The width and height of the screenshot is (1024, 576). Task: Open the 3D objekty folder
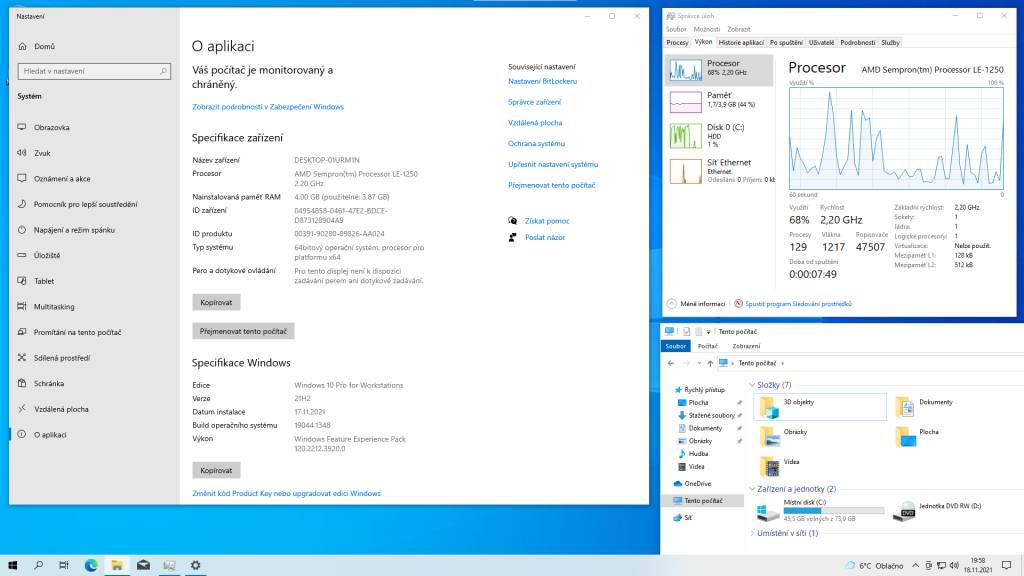click(x=818, y=405)
